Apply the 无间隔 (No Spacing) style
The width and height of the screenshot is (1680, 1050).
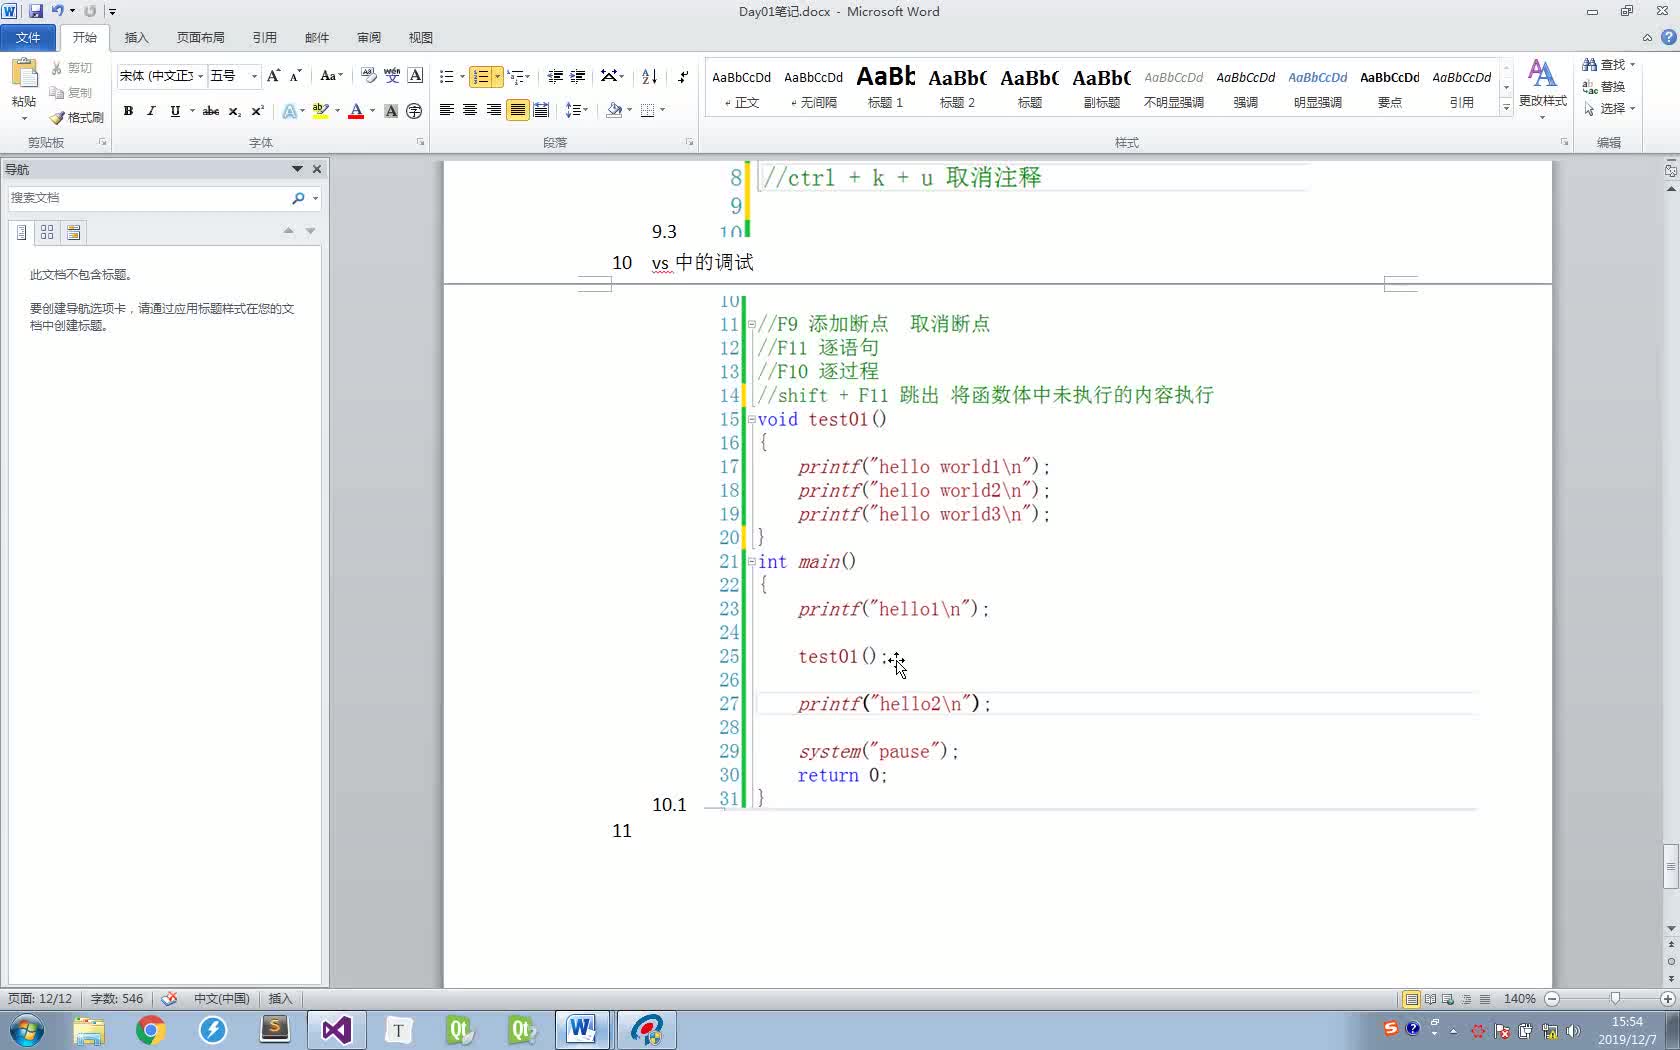[x=813, y=88]
